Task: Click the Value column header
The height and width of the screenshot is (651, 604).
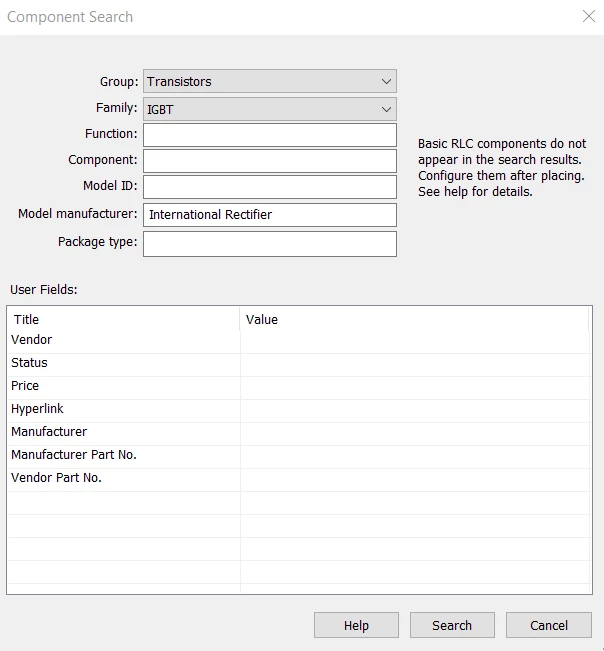Action: [414, 319]
